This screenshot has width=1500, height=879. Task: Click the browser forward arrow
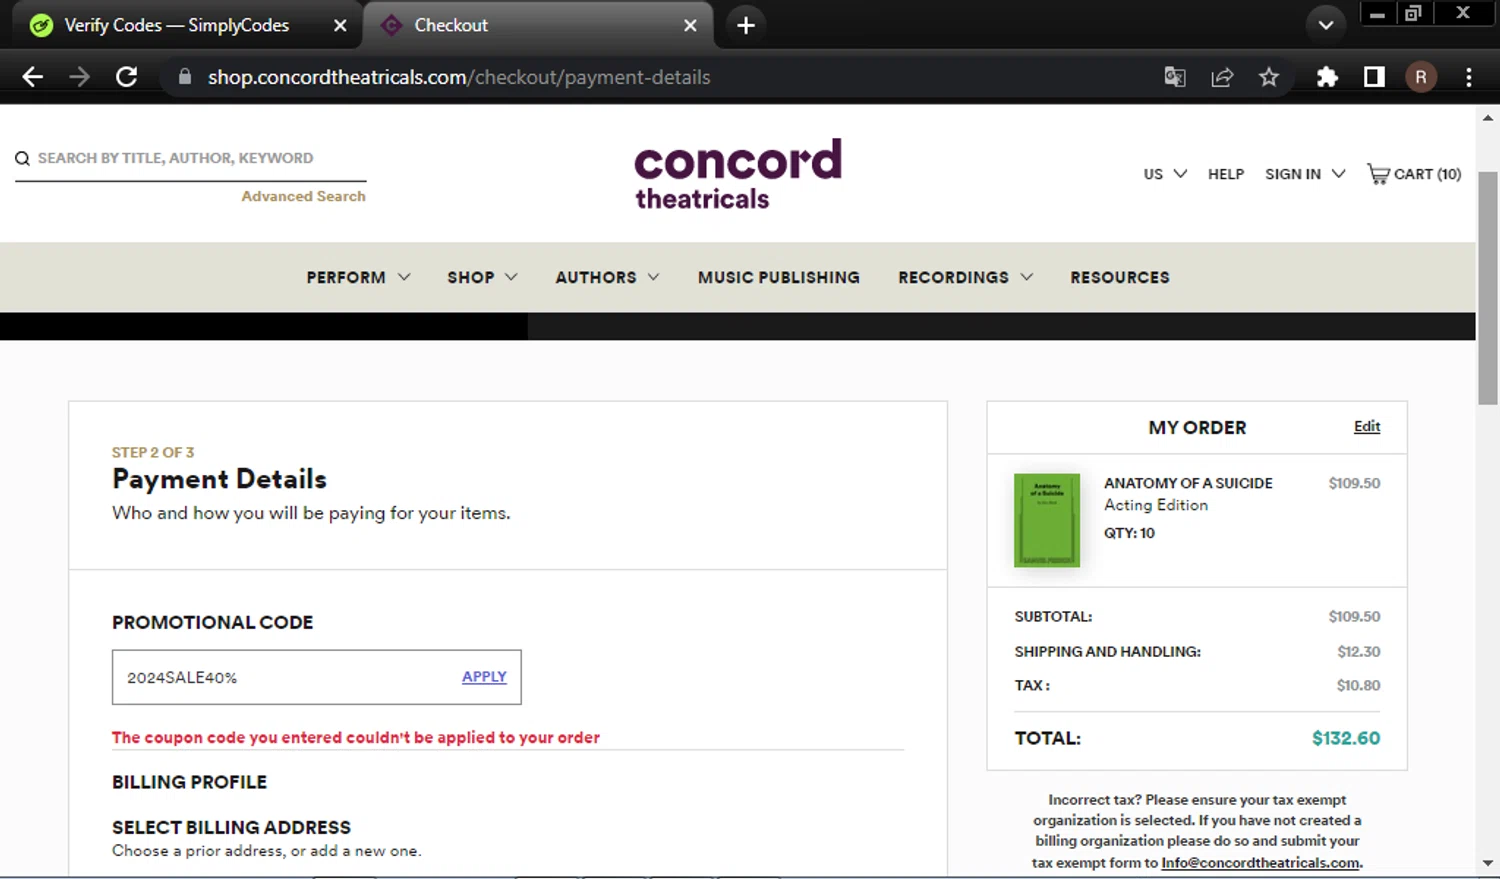pyautogui.click(x=79, y=77)
